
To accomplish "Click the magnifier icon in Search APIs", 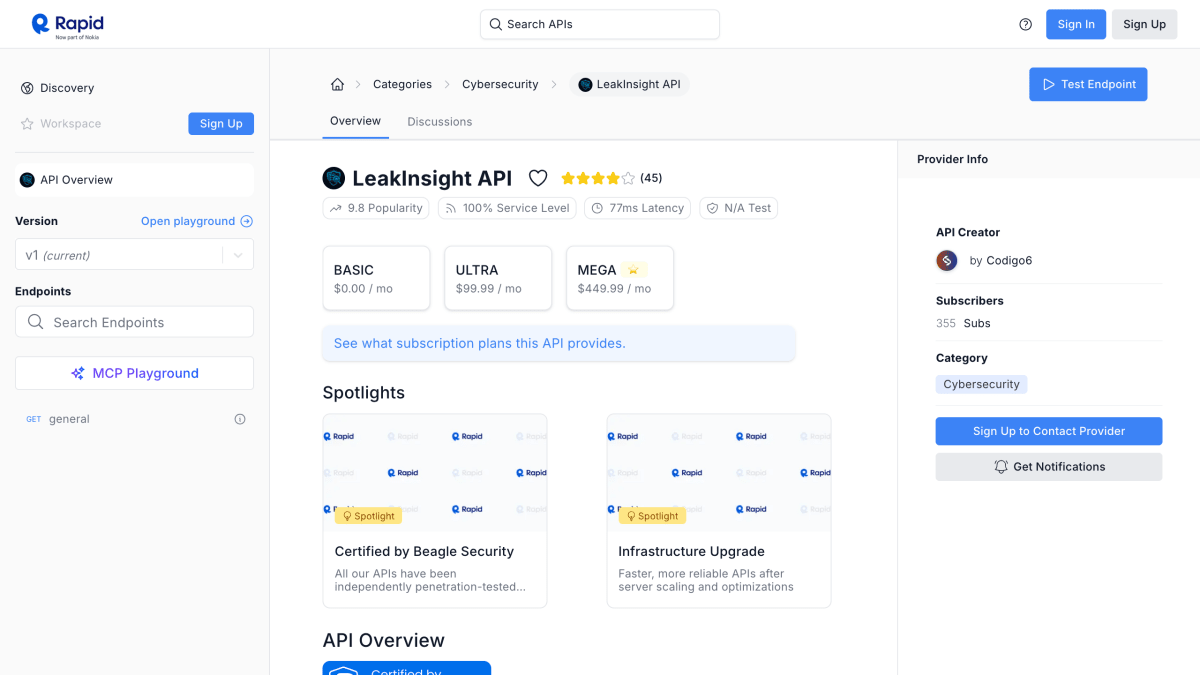I will click(x=495, y=24).
